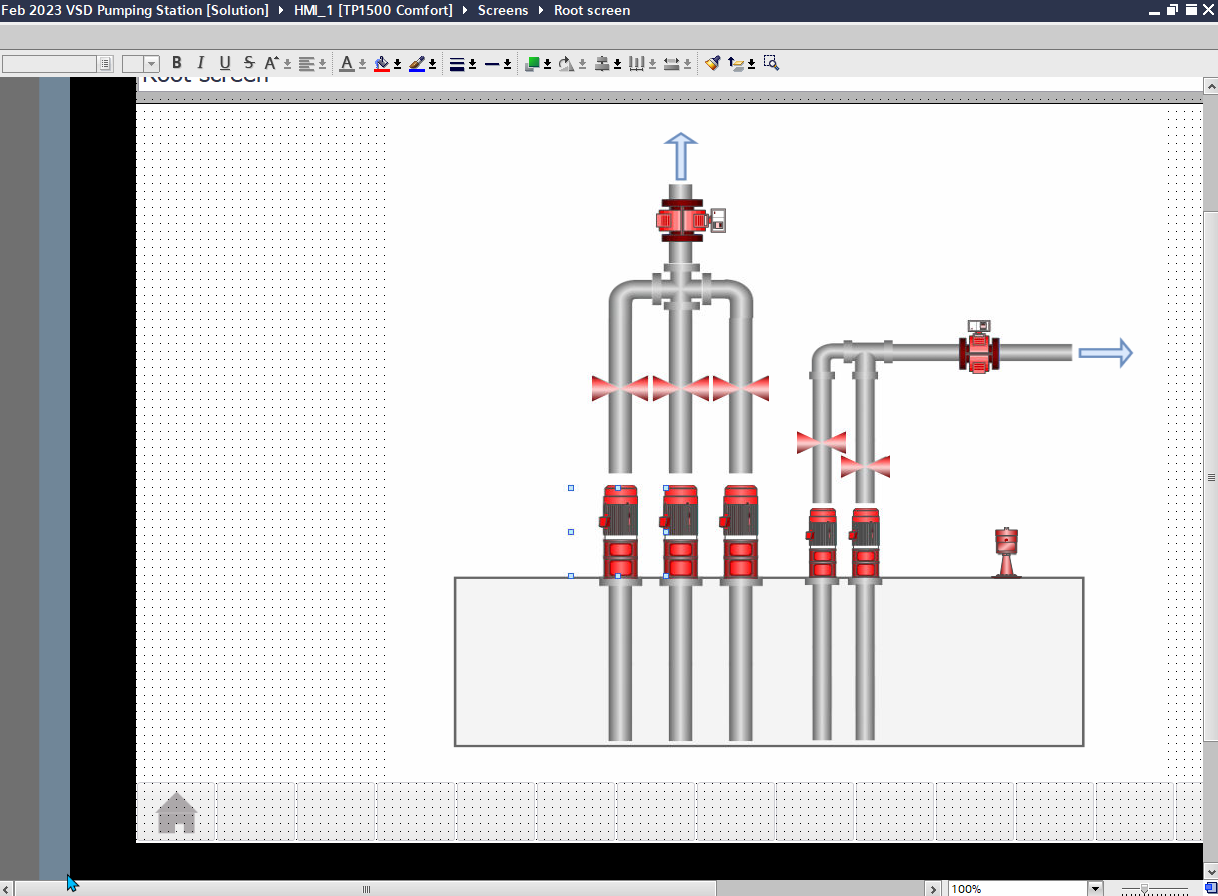
Task: Select the upward flow arrow graphic
Action: pyautogui.click(x=680, y=156)
